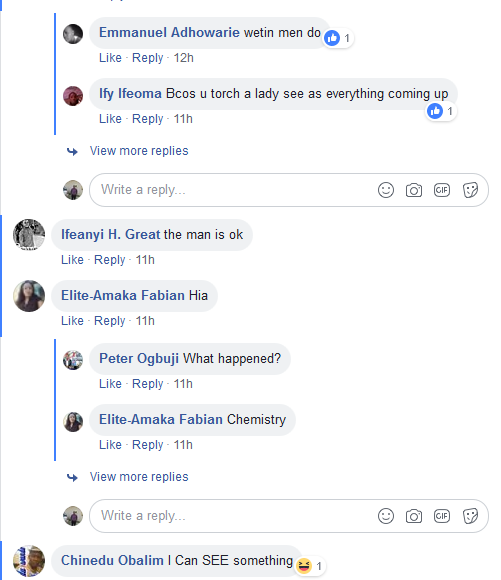Attach photo using camera icon in second reply box
The height and width of the screenshot is (580, 501).
(x=414, y=516)
